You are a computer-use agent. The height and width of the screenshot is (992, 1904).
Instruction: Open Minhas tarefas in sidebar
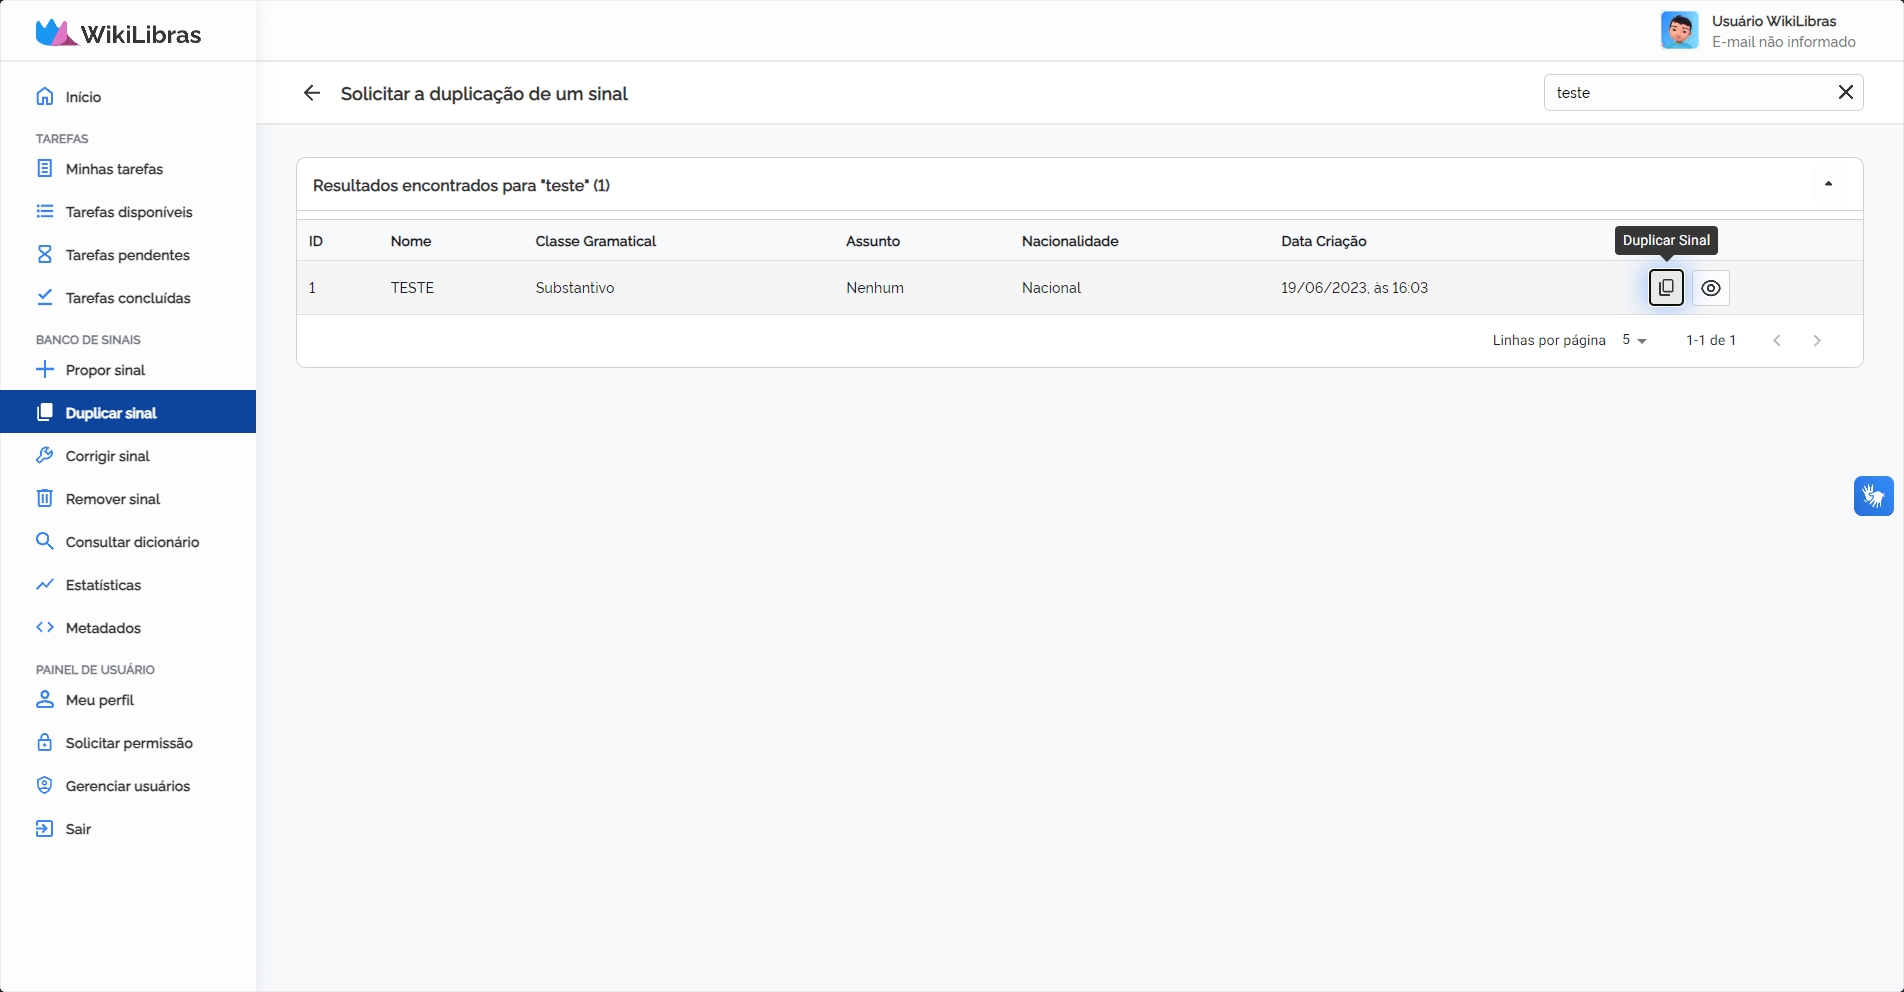[114, 169]
